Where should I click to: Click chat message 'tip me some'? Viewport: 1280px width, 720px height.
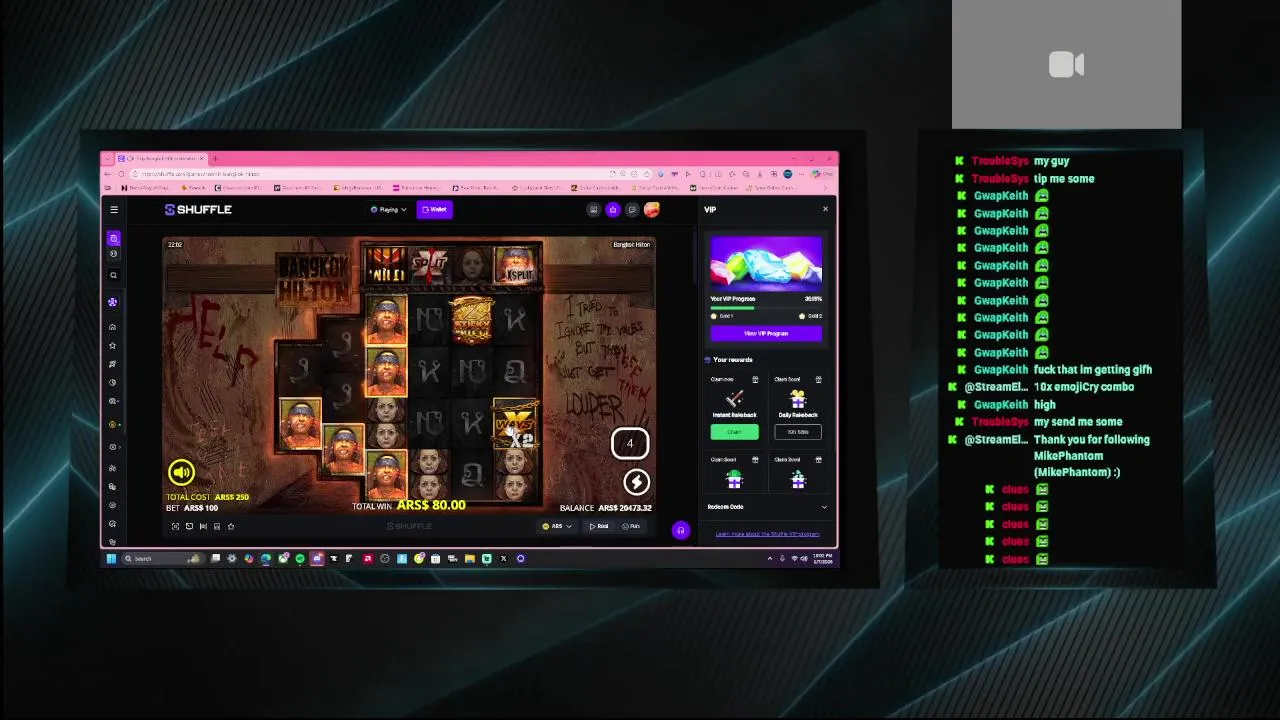tap(1064, 179)
